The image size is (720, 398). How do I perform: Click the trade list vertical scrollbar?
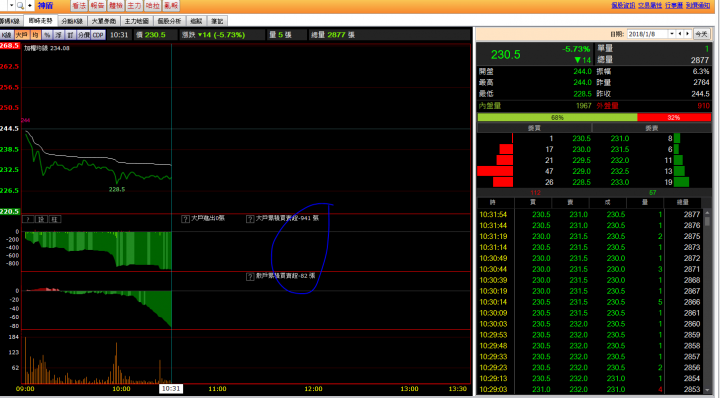point(708,301)
